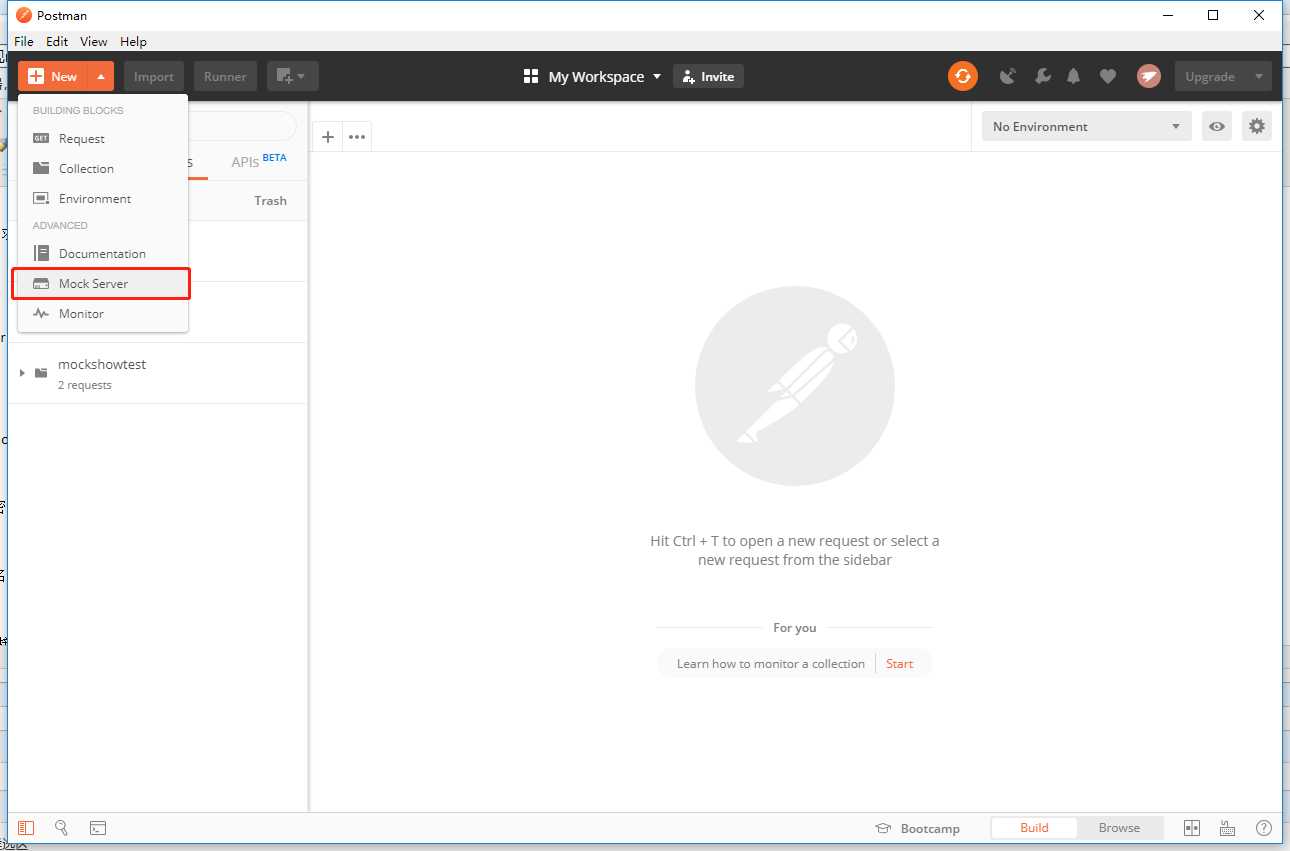Open the help question mark icon
Viewport: 1290px width, 851px height.
[x=1264, y=828]
